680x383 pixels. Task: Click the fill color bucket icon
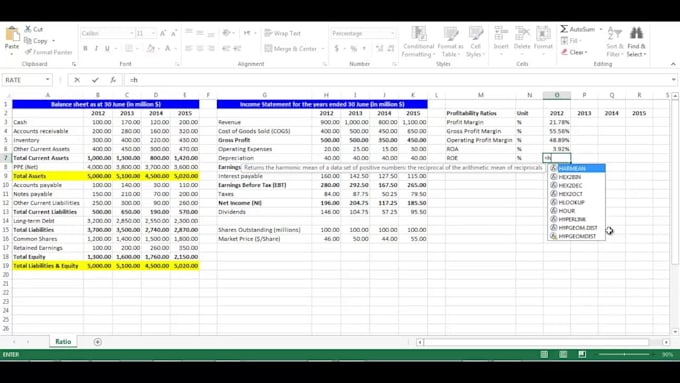(150, 49)
